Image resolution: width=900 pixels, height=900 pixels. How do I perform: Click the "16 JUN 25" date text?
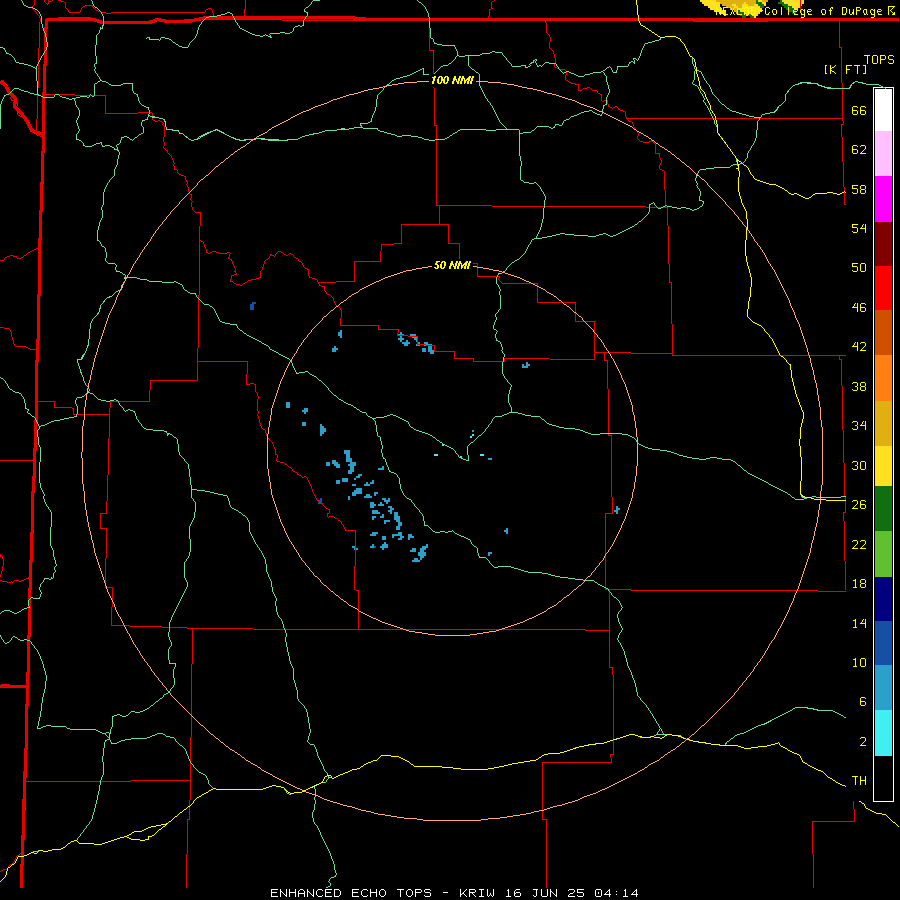point(546,893)
